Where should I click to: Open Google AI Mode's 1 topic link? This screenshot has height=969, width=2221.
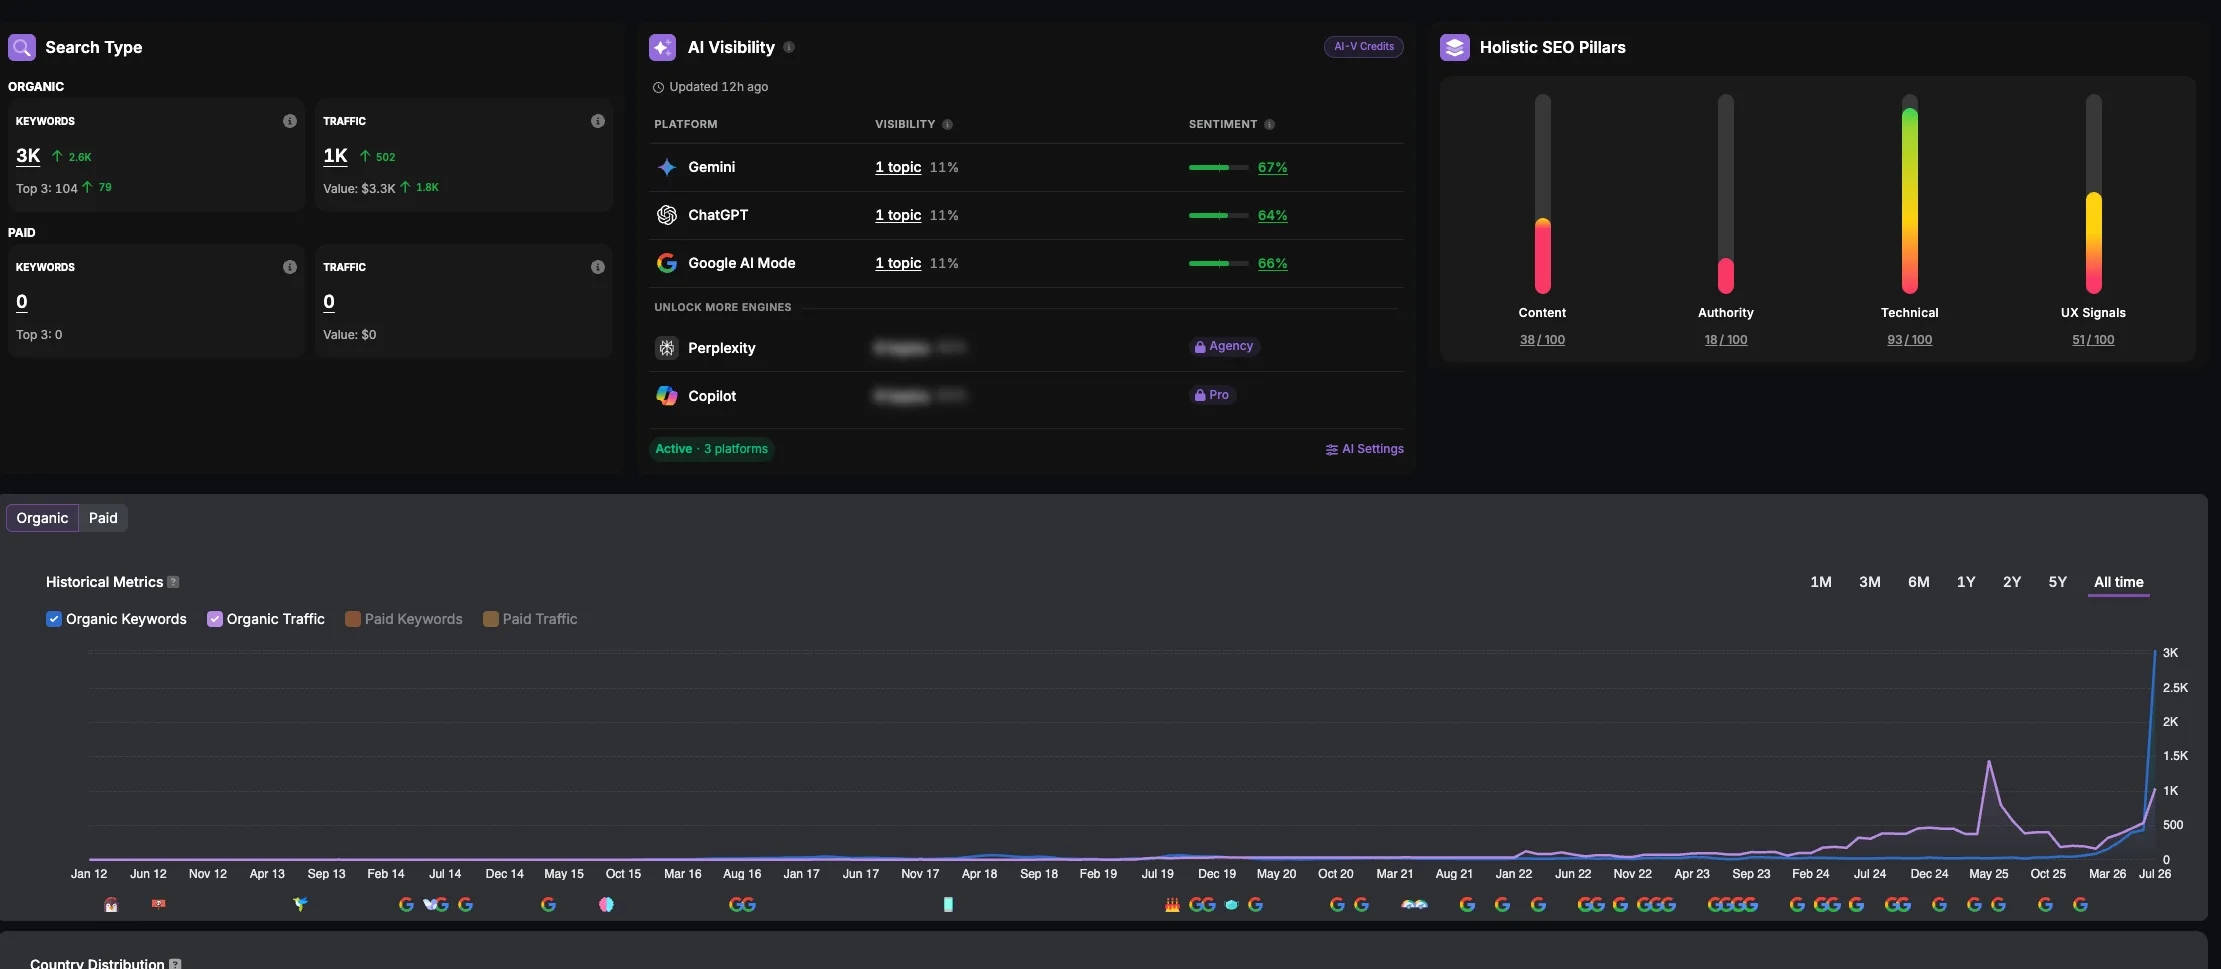[898, 263]
